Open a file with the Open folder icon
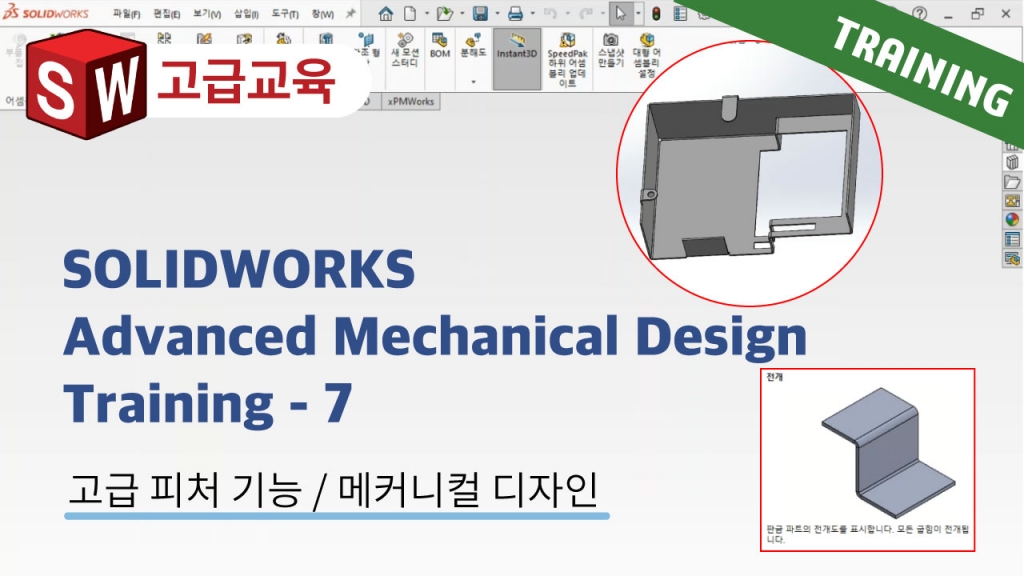The width and height of the screenshot is (1024, 576). (x=444, y=13)
